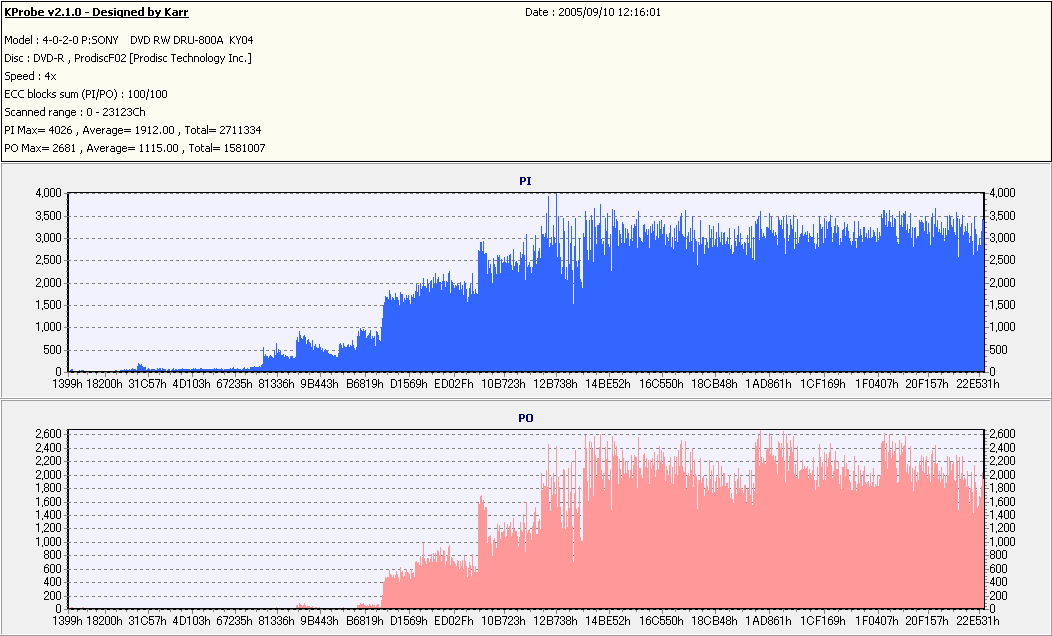Select the 31C57h label under the PI chart
Image resolution: width=1052 pixels, height=636 pixels.
(x=147, y=384)
